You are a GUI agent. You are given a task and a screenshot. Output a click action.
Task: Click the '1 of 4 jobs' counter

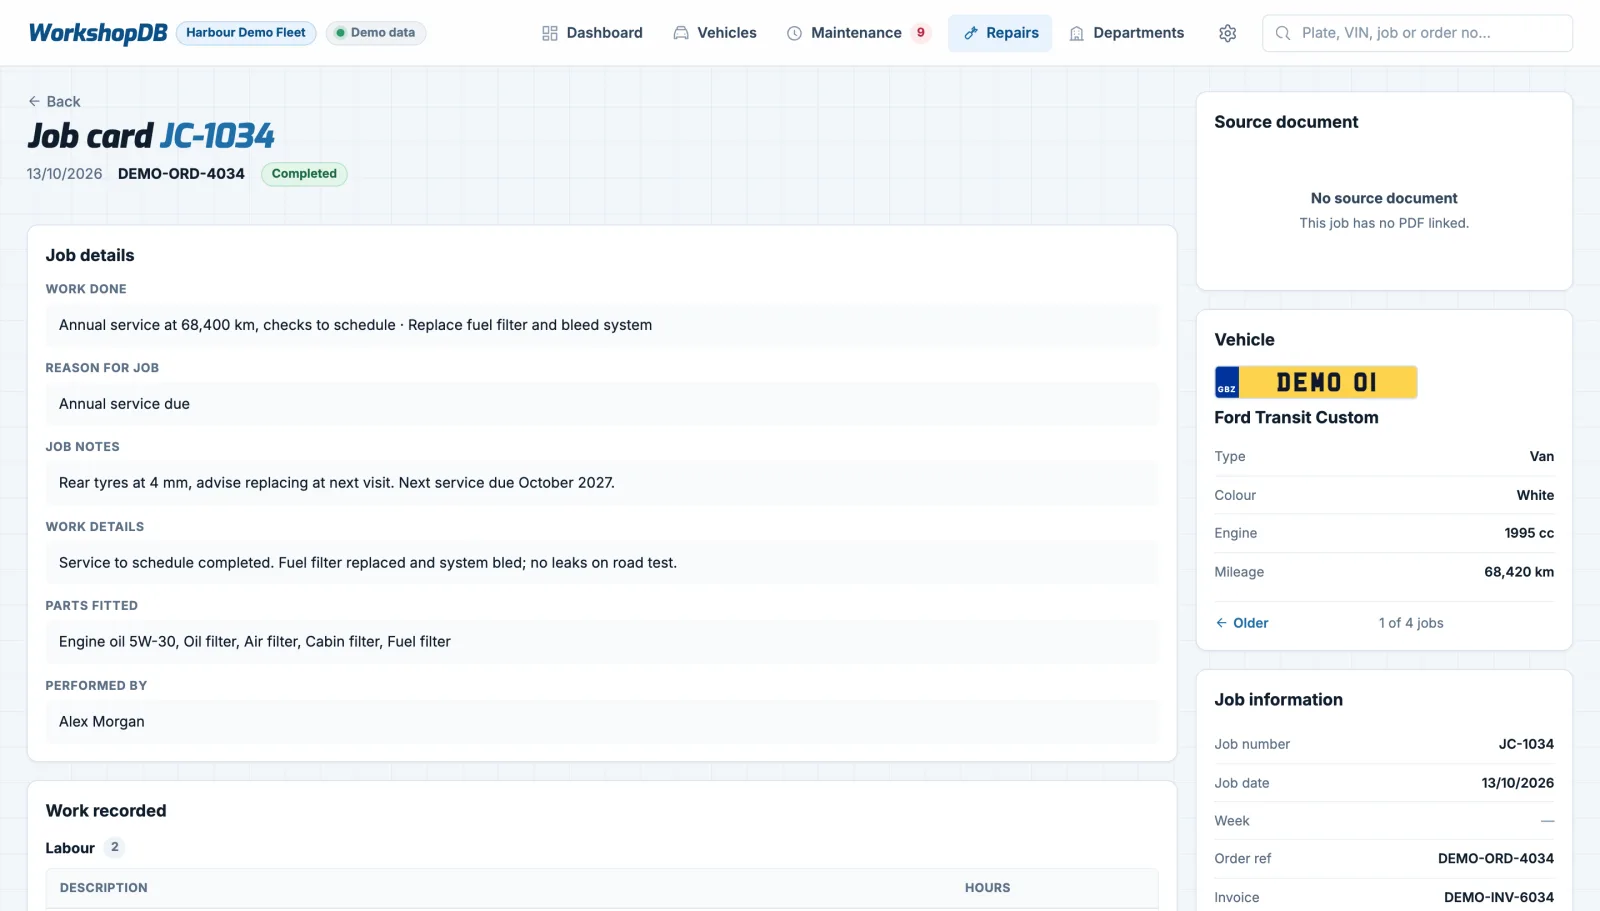tap(1411, 623)
